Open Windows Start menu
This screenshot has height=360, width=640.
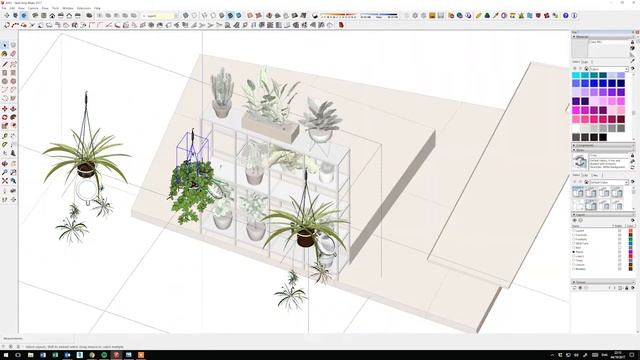point(5,355)
